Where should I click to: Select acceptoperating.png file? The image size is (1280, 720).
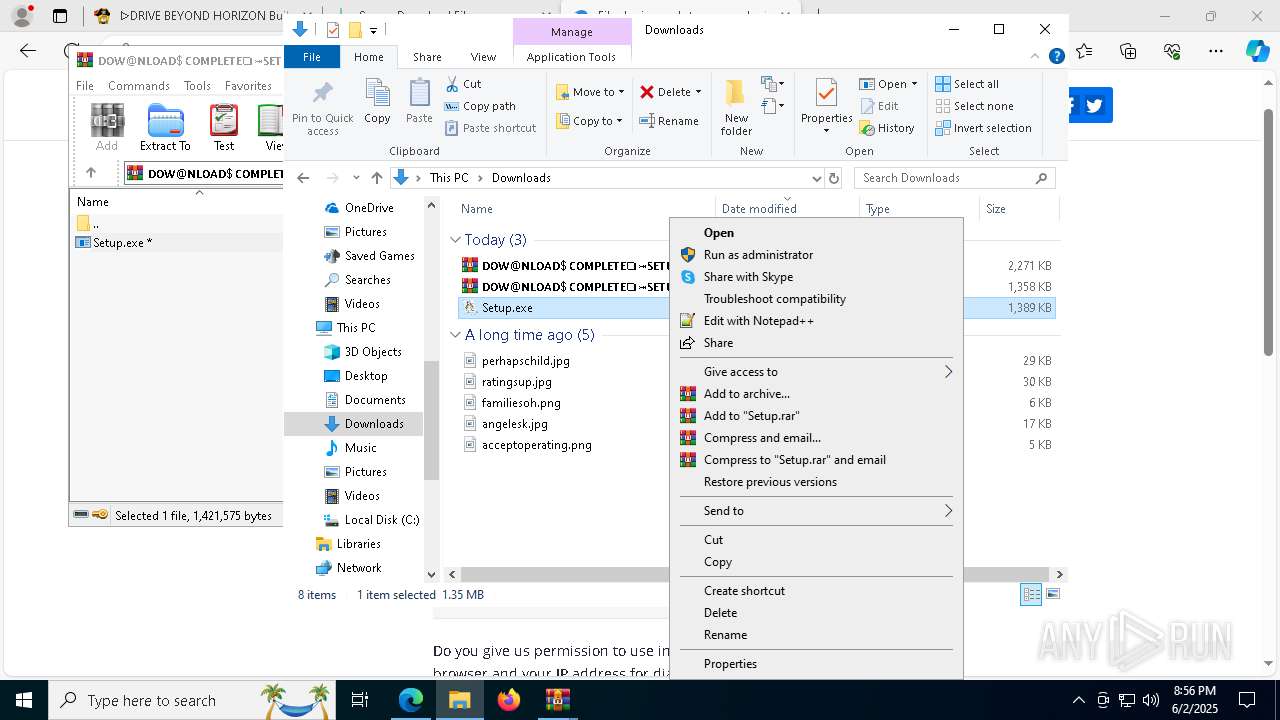pyautogui.click(x=537, y=445)
